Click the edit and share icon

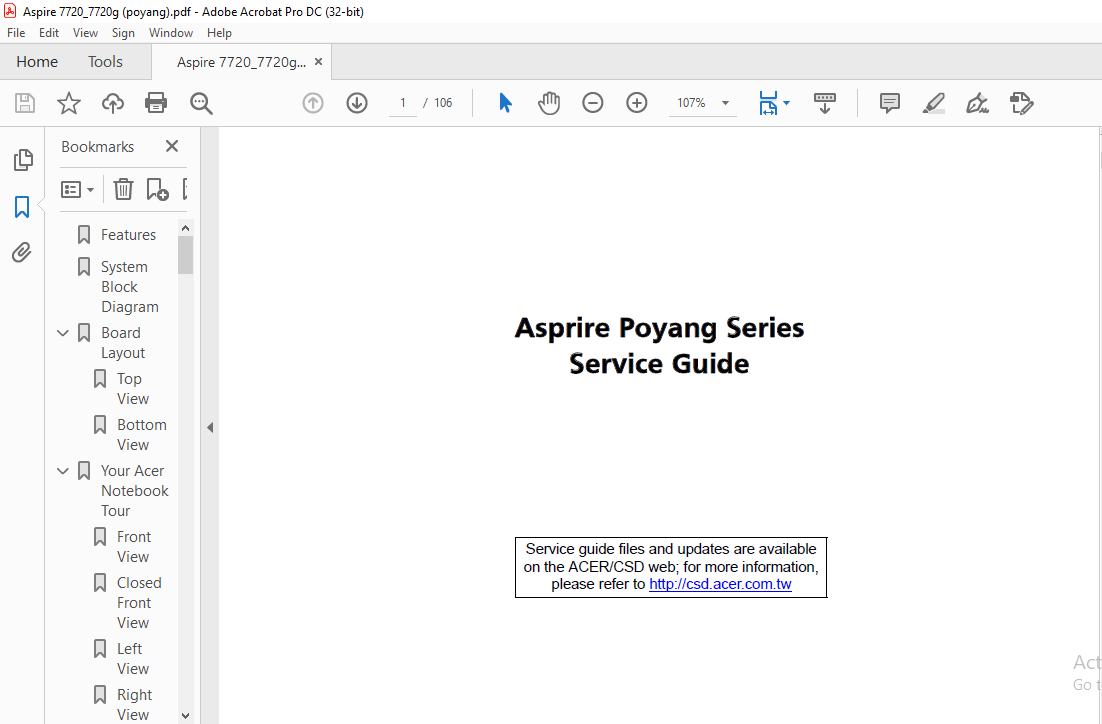click(x=1021, y=103)
